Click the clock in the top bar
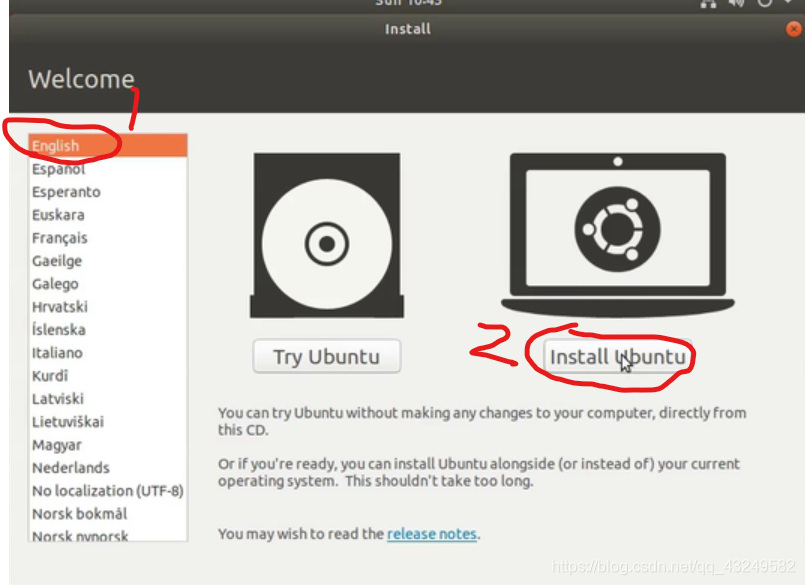The image size is (805, 585). tap(408, 3)
